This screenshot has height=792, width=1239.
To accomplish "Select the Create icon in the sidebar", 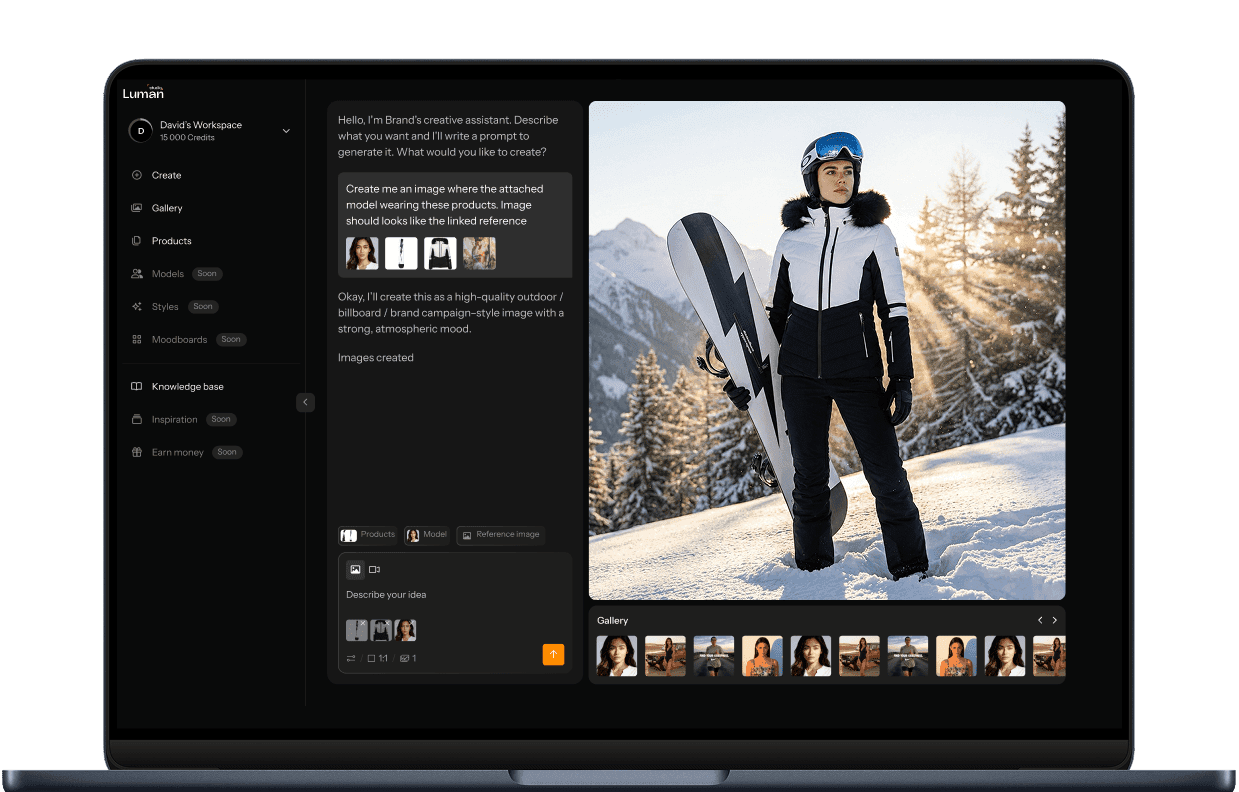I will pyautogui.click(x=136, y=175).
